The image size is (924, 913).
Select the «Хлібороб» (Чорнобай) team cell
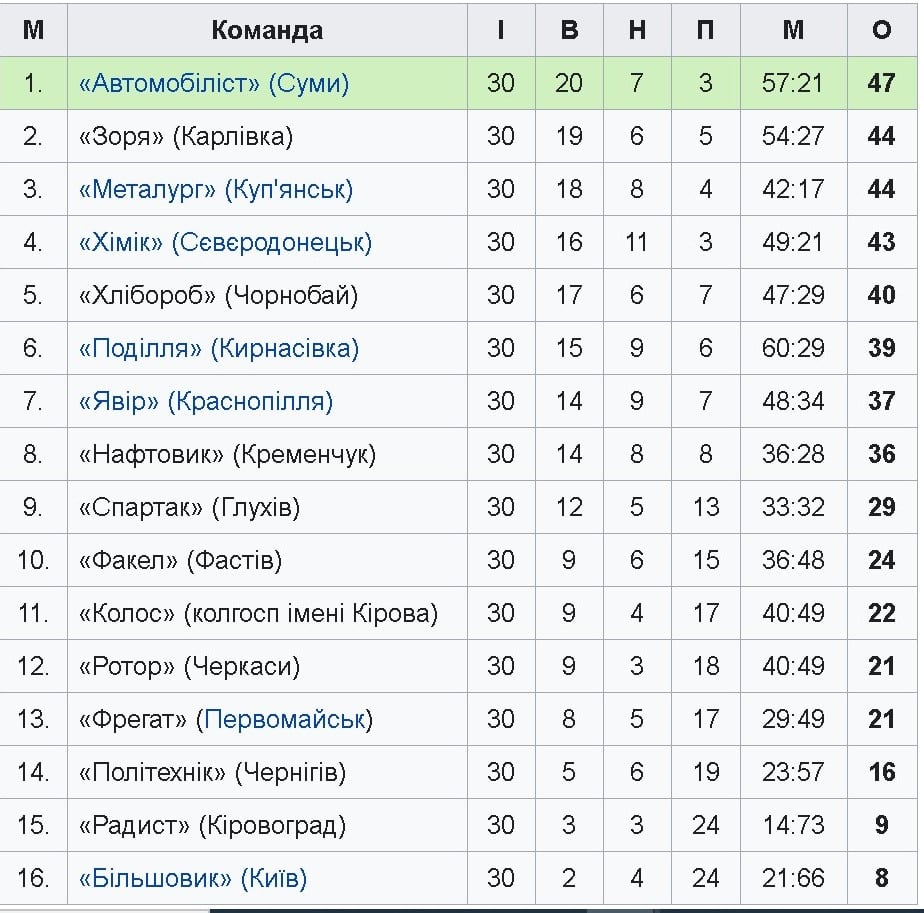coord(218,295)
